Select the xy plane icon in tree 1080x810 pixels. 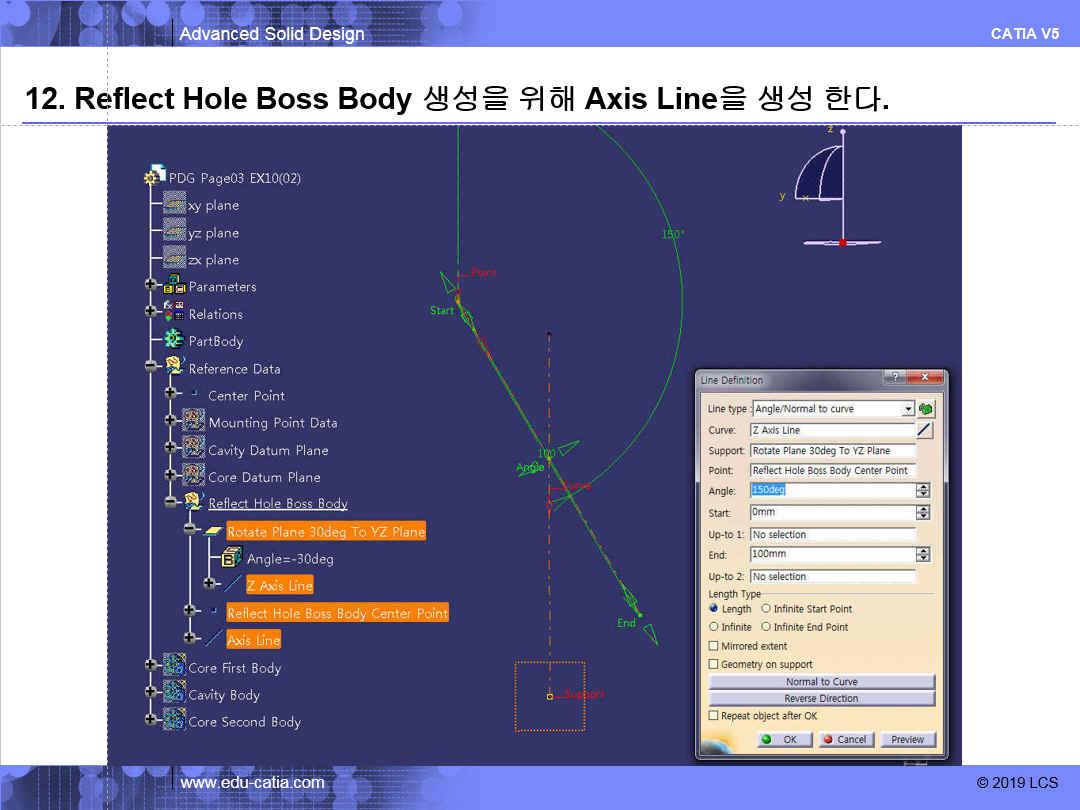(174, 205)
